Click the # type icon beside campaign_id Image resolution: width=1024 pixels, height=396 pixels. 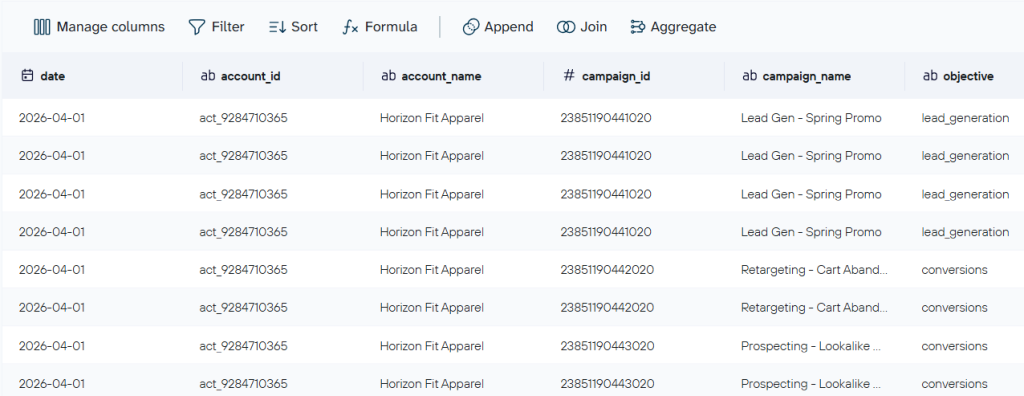point(569,76)
